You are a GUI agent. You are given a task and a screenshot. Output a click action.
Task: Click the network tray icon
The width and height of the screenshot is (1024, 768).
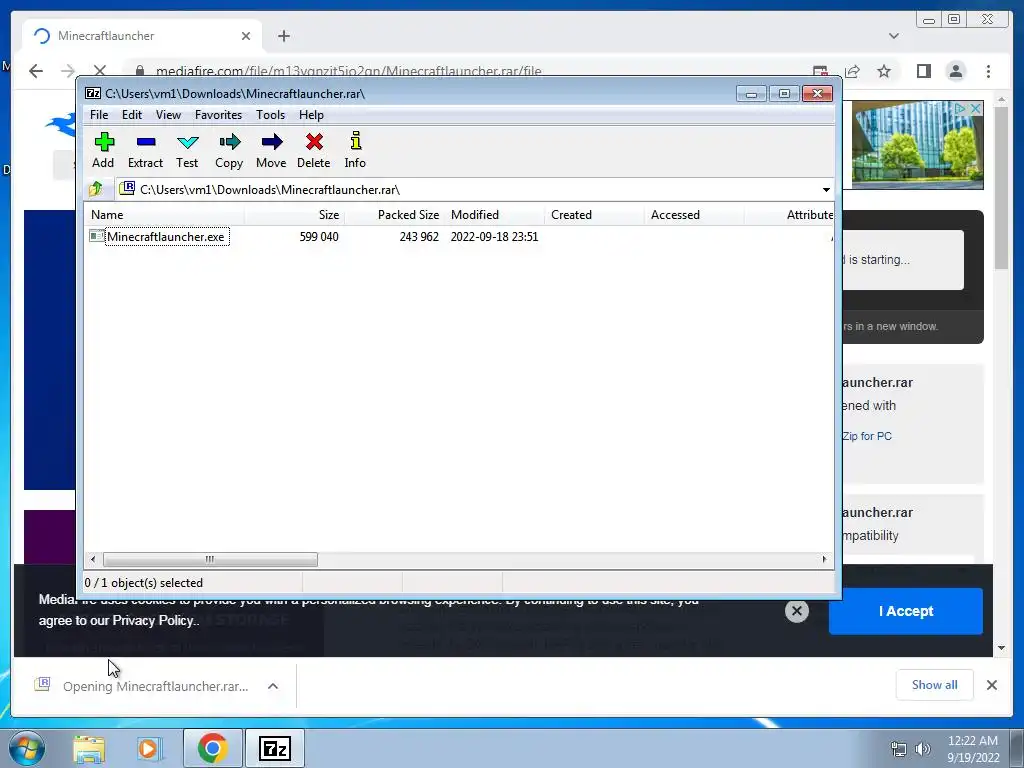tap(899, 749)
